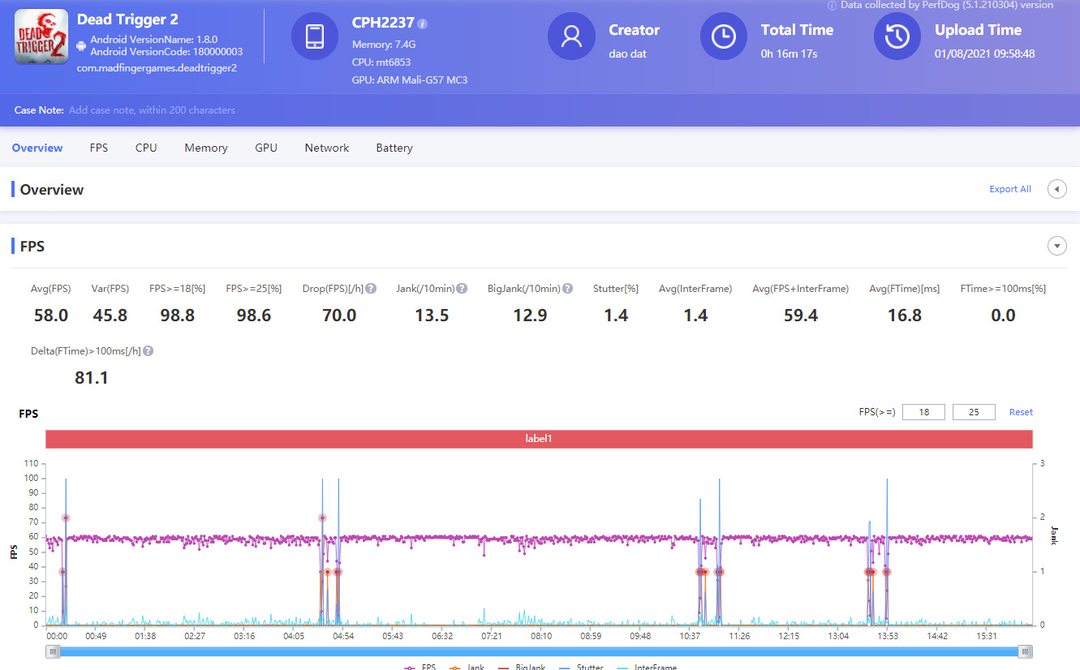
Task: Click the Upload Time history icon
Action: point(897,37)
